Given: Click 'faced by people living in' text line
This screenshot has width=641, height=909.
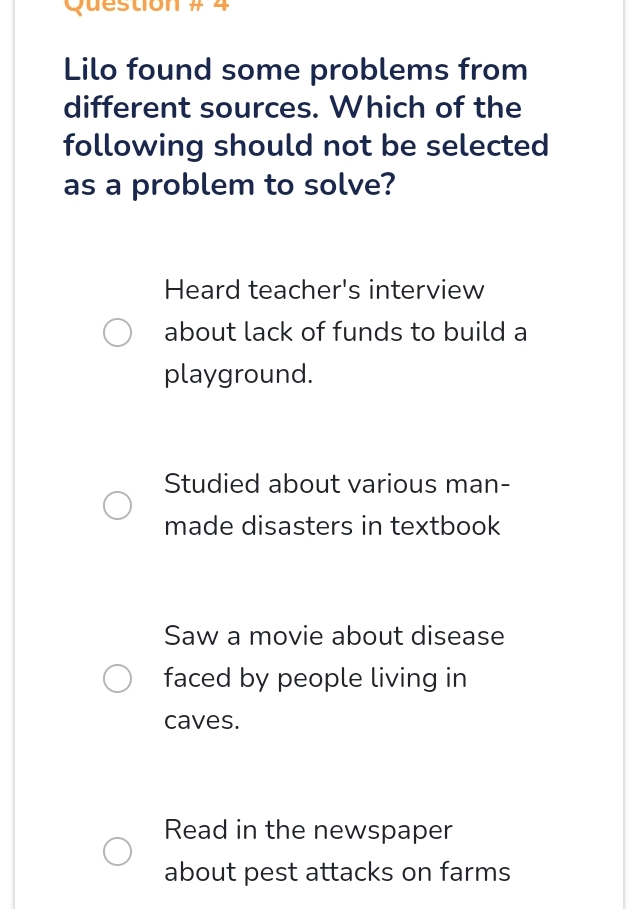Looking at the screenshot, I should click(315, 679).
